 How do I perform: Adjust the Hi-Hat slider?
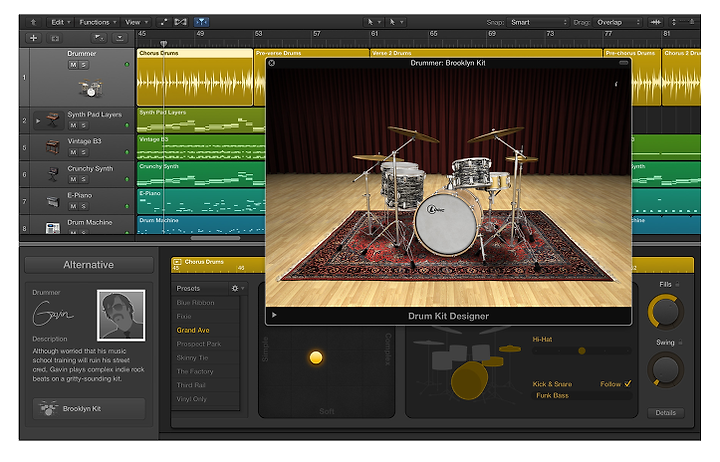[581, 350]
